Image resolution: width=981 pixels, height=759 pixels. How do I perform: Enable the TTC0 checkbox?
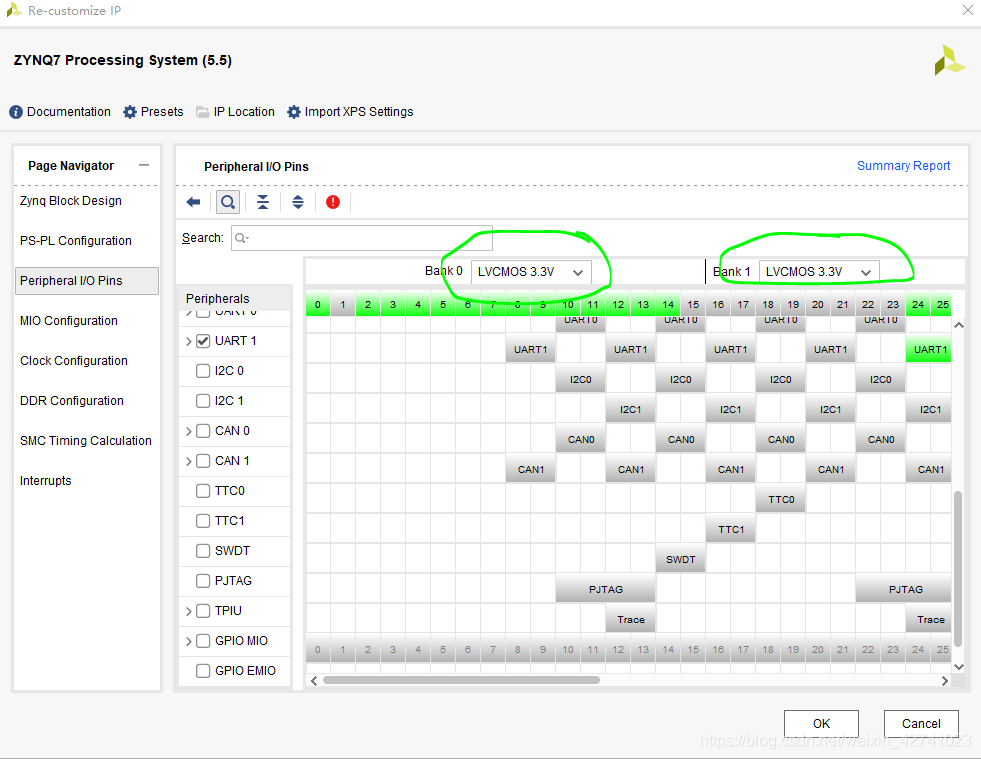pos(203,491)
